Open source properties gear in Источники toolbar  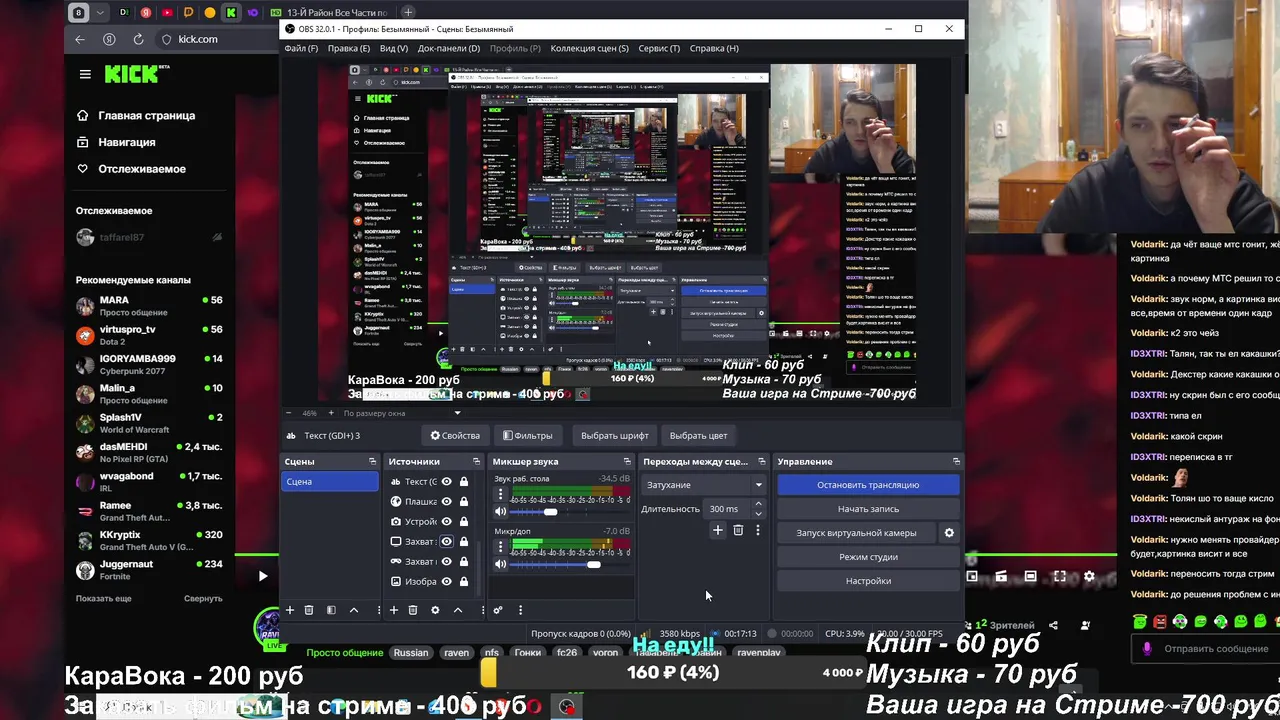tap(435, 610)
